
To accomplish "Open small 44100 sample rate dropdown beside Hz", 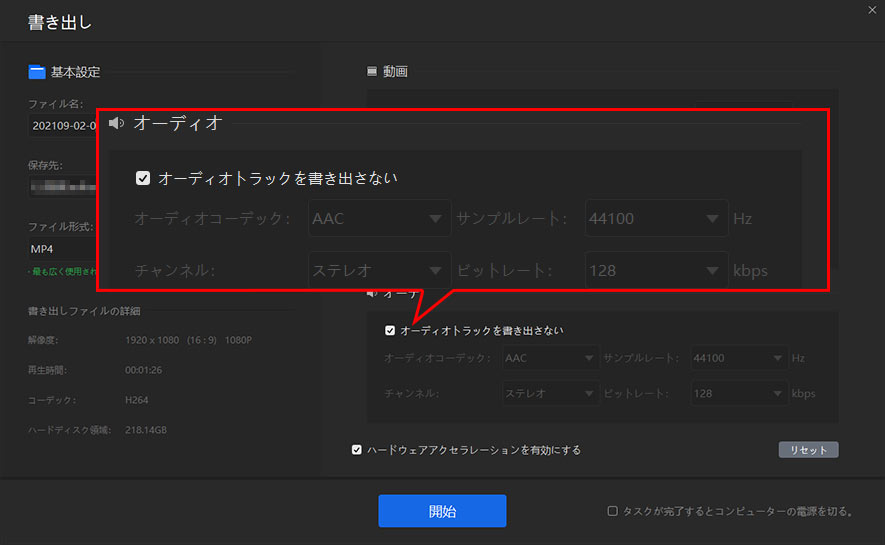I will 738,358.
